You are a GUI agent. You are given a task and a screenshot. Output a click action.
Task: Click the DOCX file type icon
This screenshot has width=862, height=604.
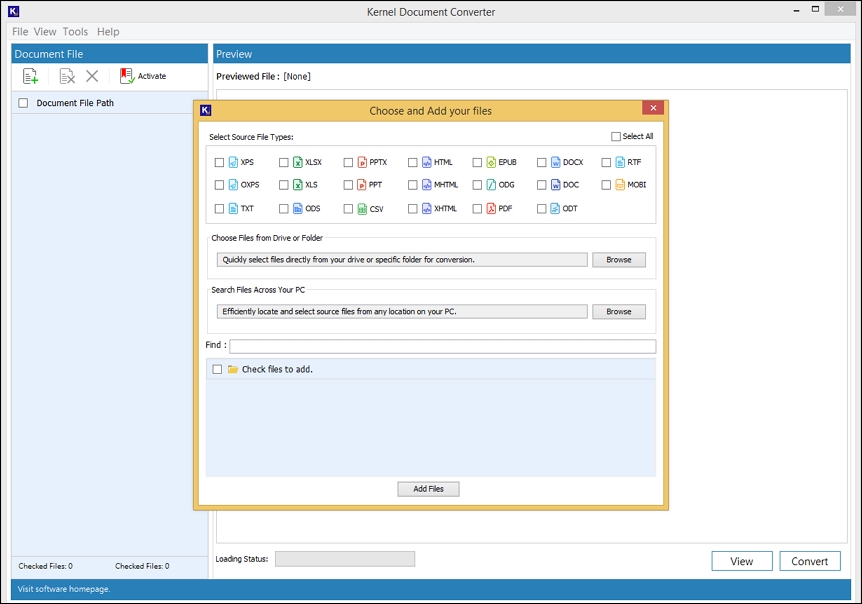555,162
